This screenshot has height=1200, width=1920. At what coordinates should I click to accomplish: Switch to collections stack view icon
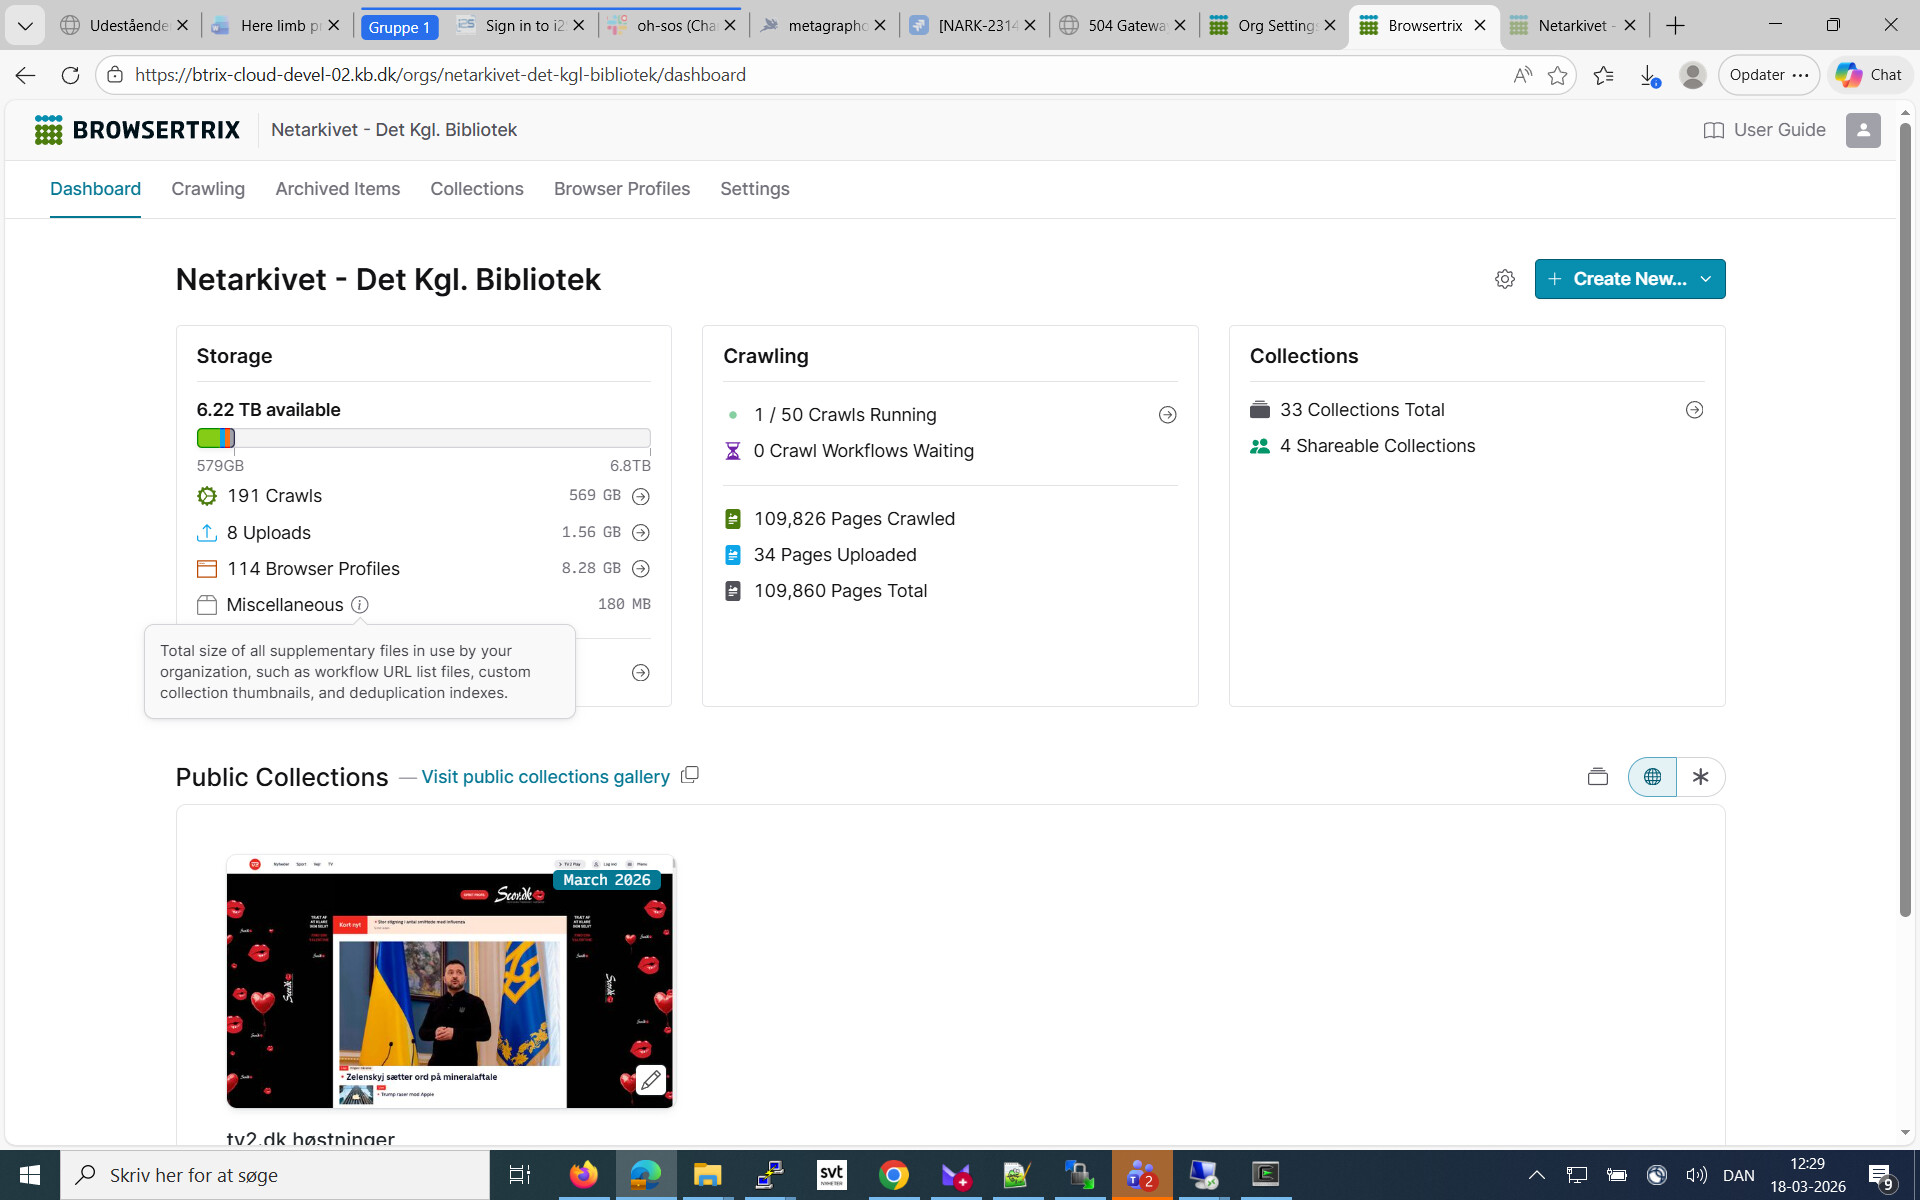1597,777
